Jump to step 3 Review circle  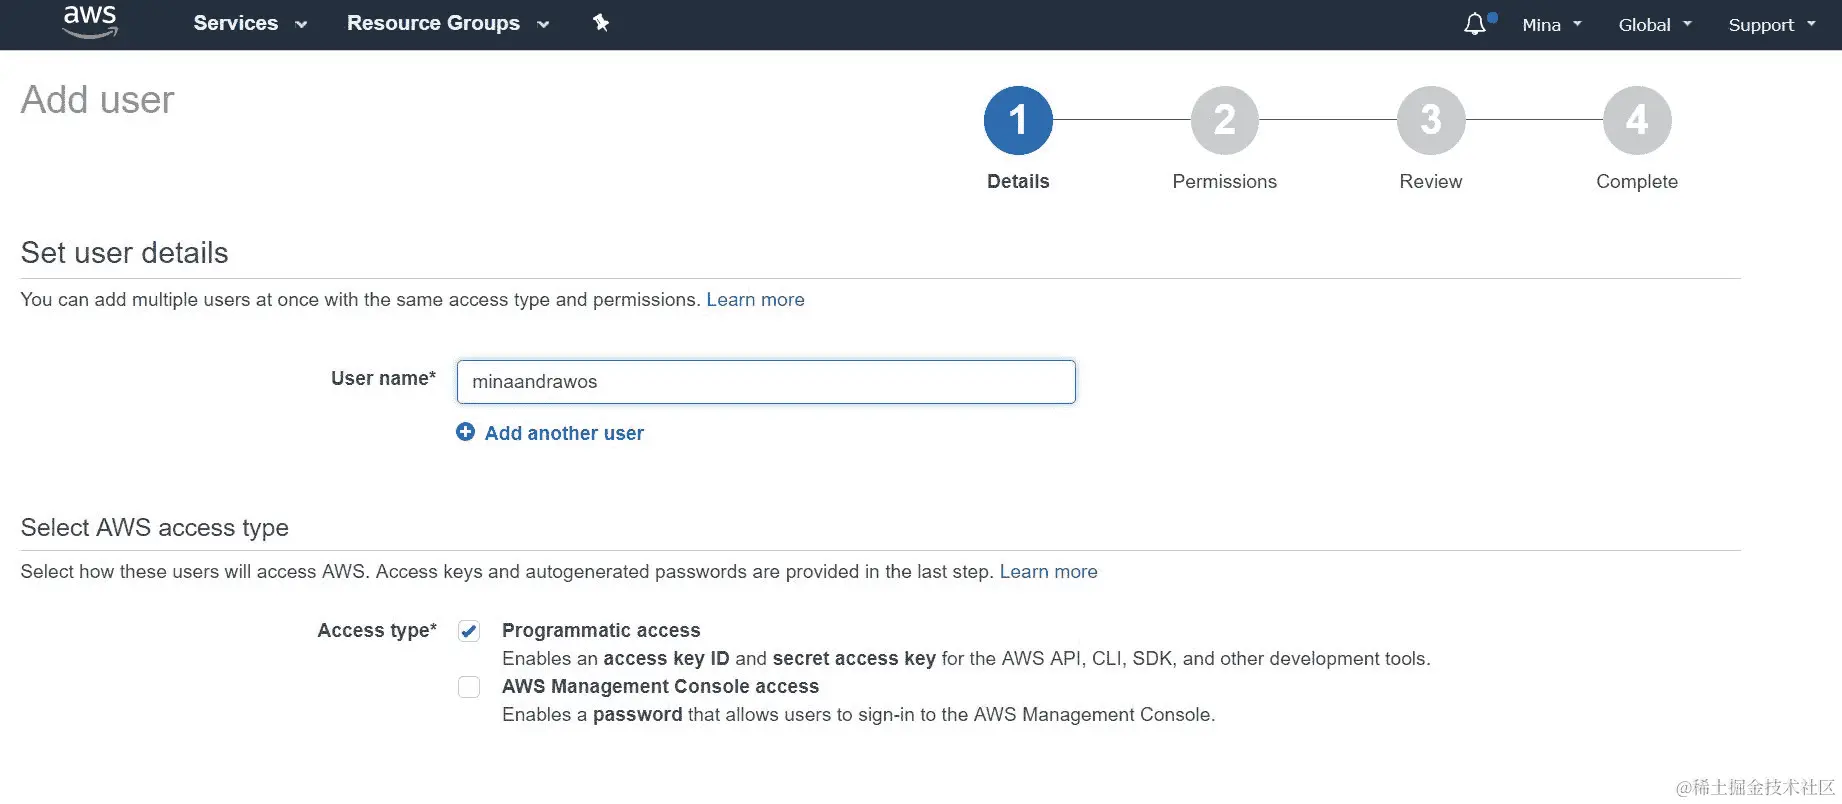[x=1430, y=121]
